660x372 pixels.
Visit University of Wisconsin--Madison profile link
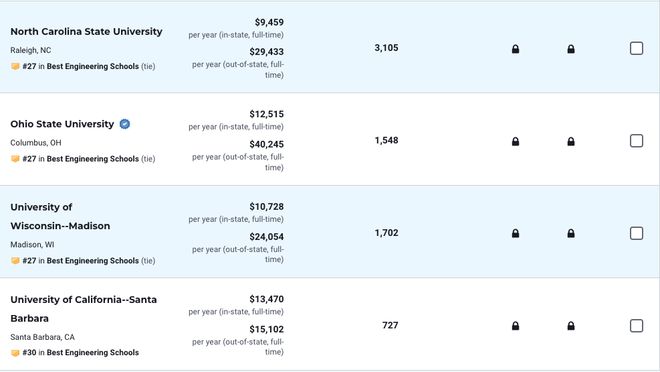60,216
